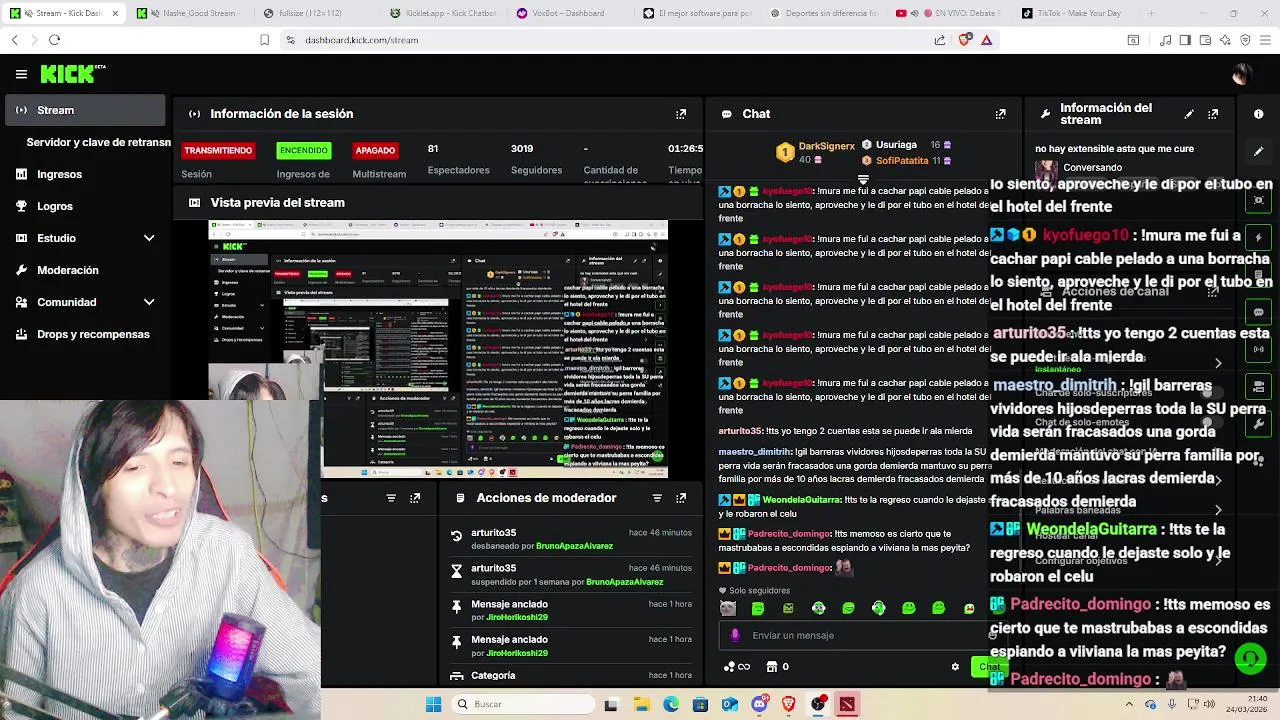The width and height of the screenshot is (1280, 720).
Task: Open Servidor y clave de retransmisión
Action: pos(98,142)
